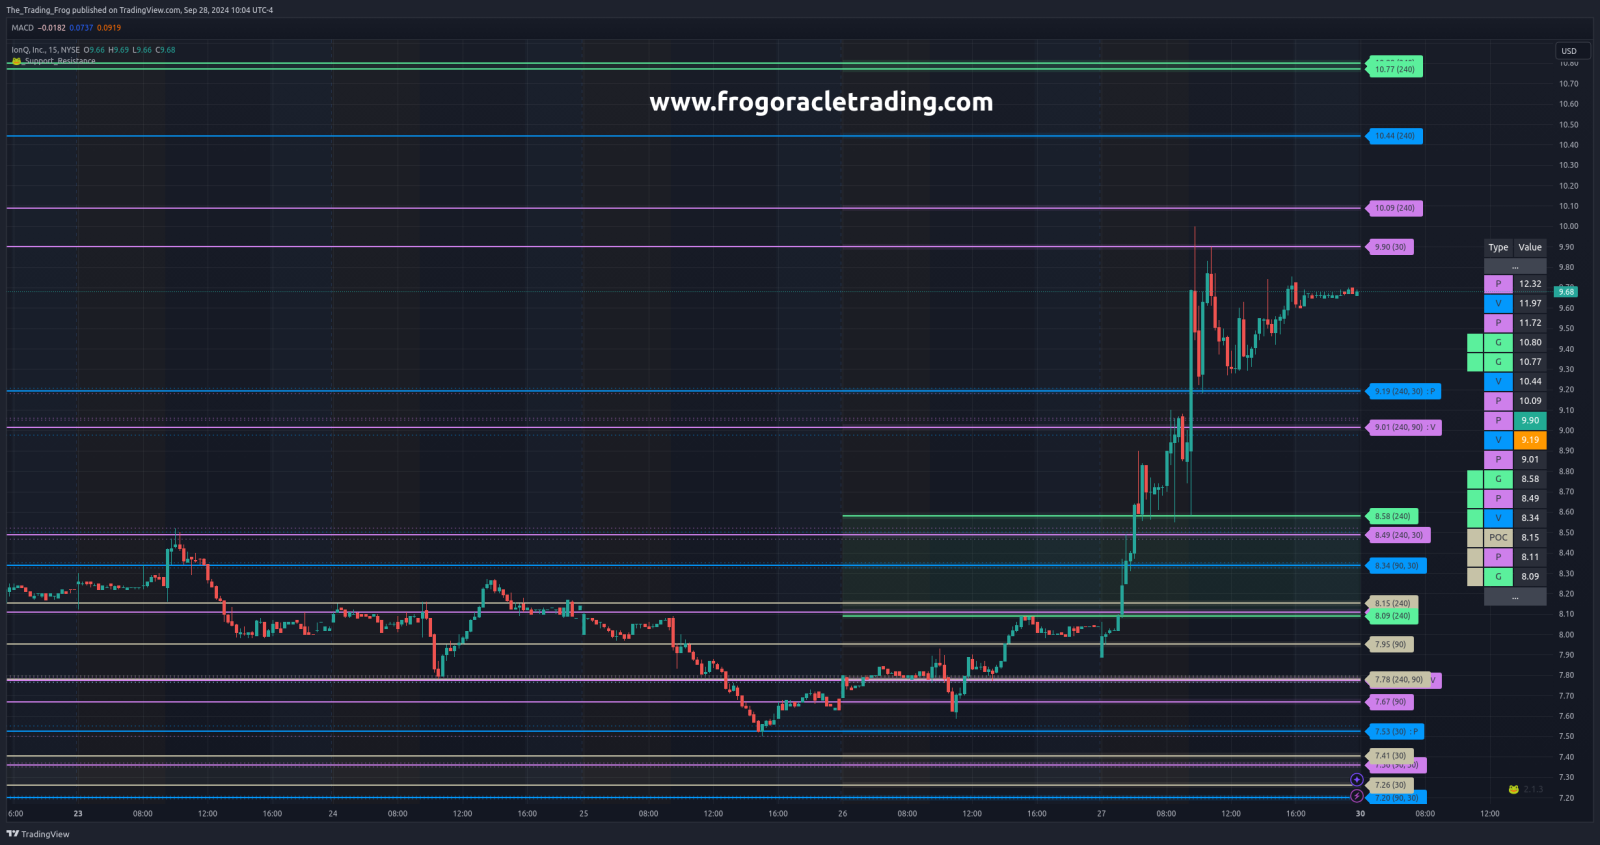
Task: Click the highlighted orange 9.19 table cell
Action: click(1530, 440)
